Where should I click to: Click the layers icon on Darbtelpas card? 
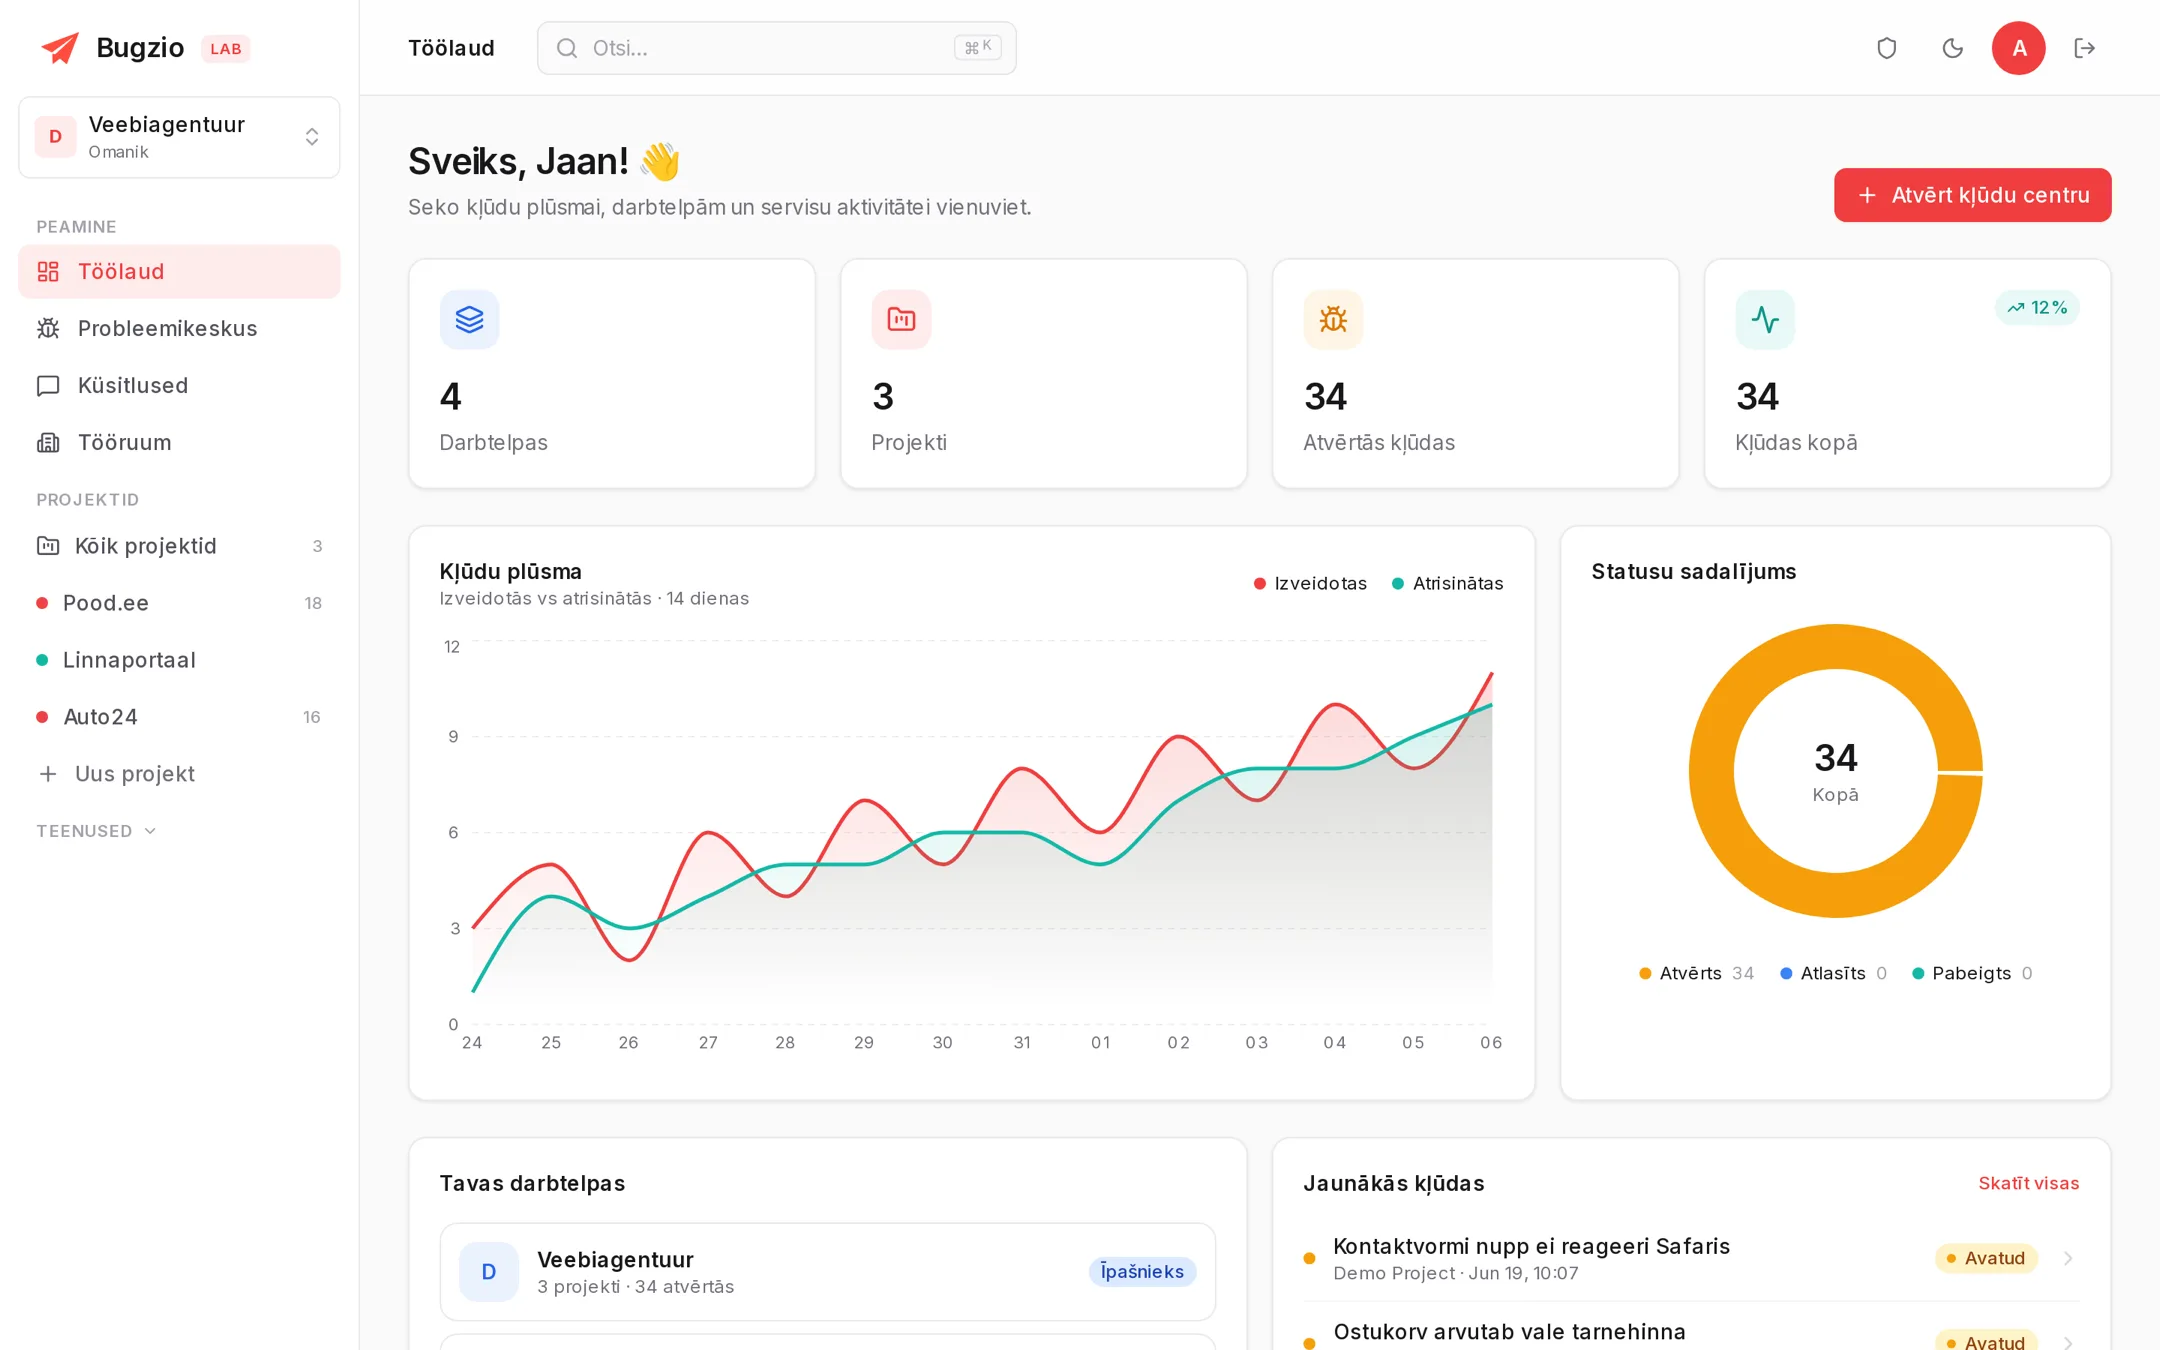pyautogui.click(x=469, y=319)
